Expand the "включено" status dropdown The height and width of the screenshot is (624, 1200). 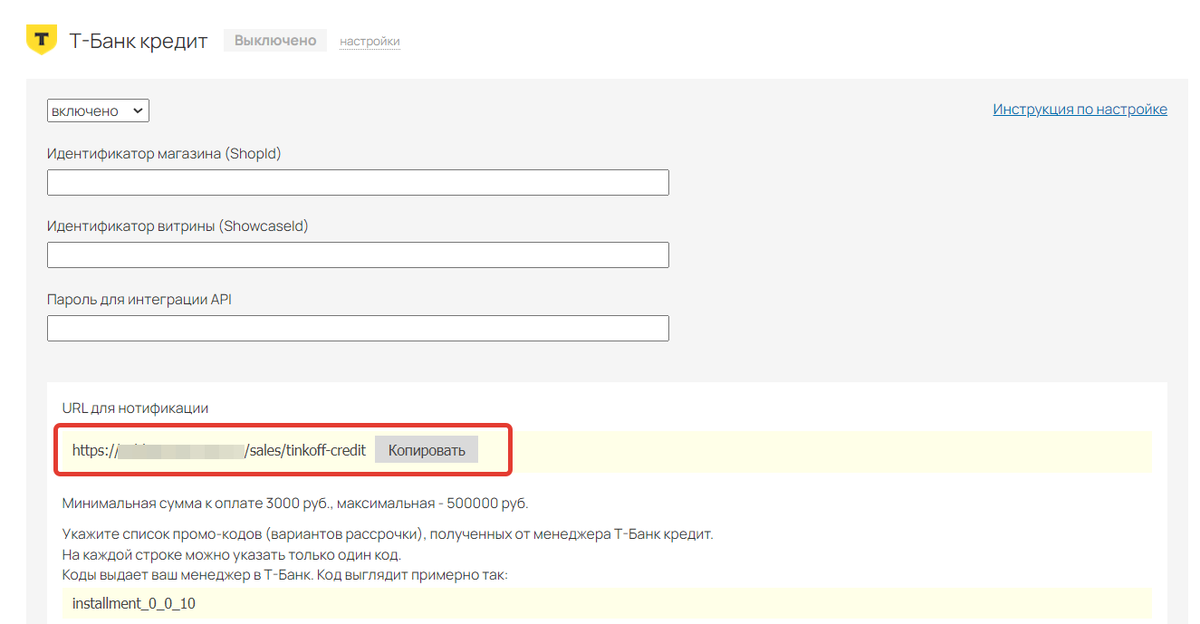[98, 111]
